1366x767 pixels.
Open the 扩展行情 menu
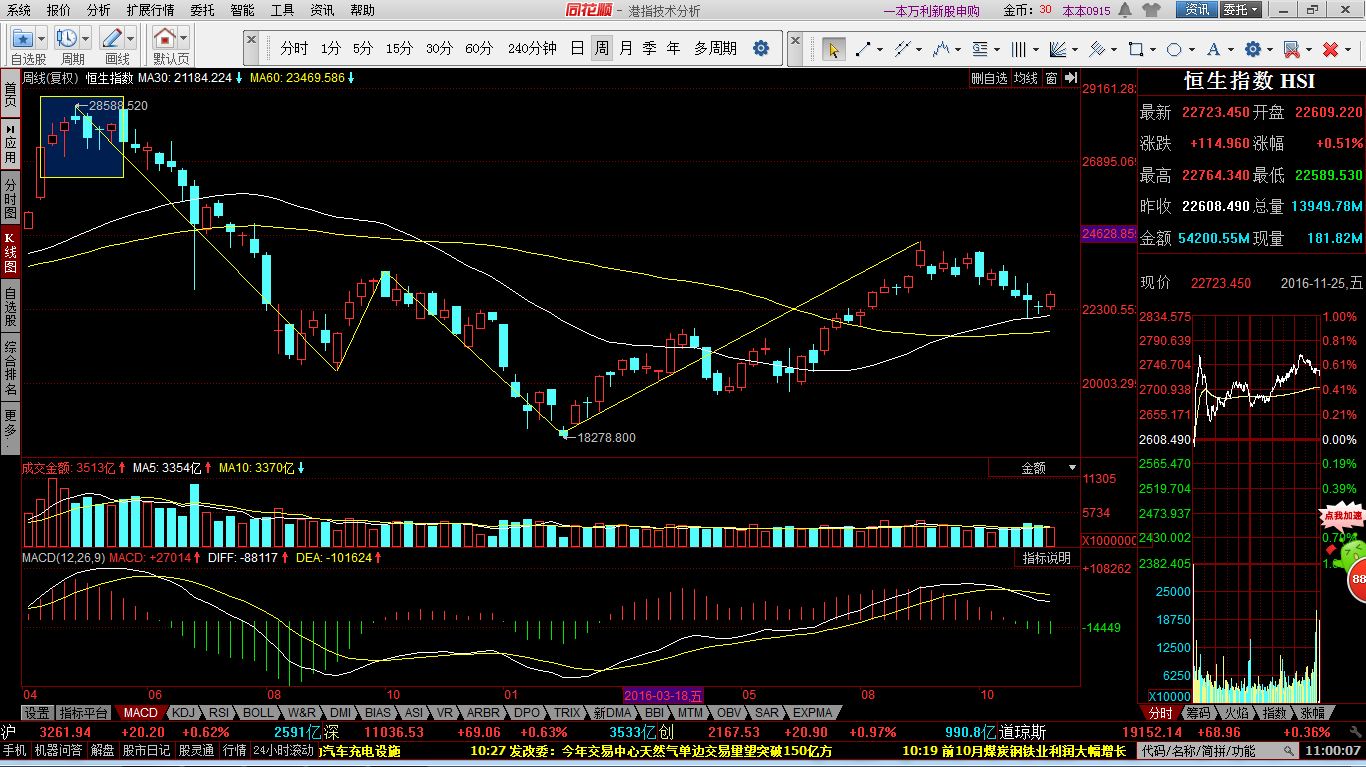pyautogui.click(x=150, y=10)
